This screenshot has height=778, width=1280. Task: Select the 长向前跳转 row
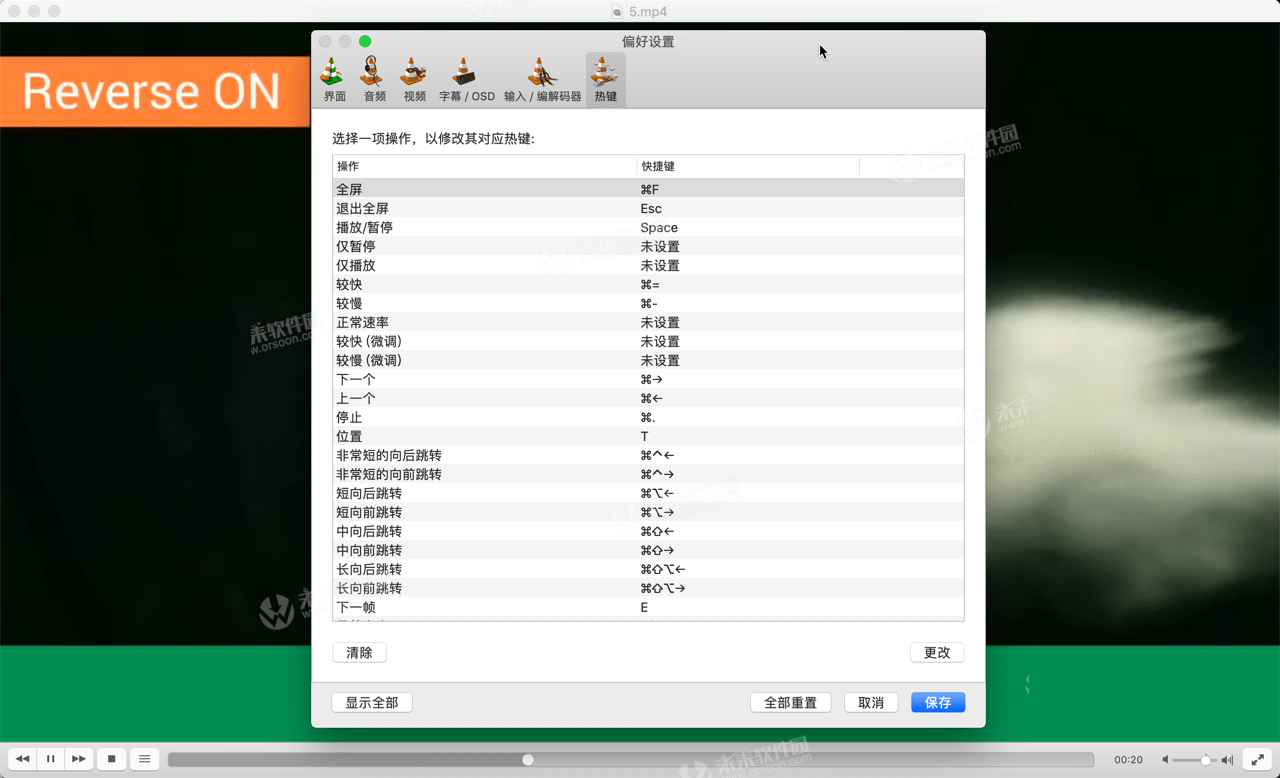[648, 588]
